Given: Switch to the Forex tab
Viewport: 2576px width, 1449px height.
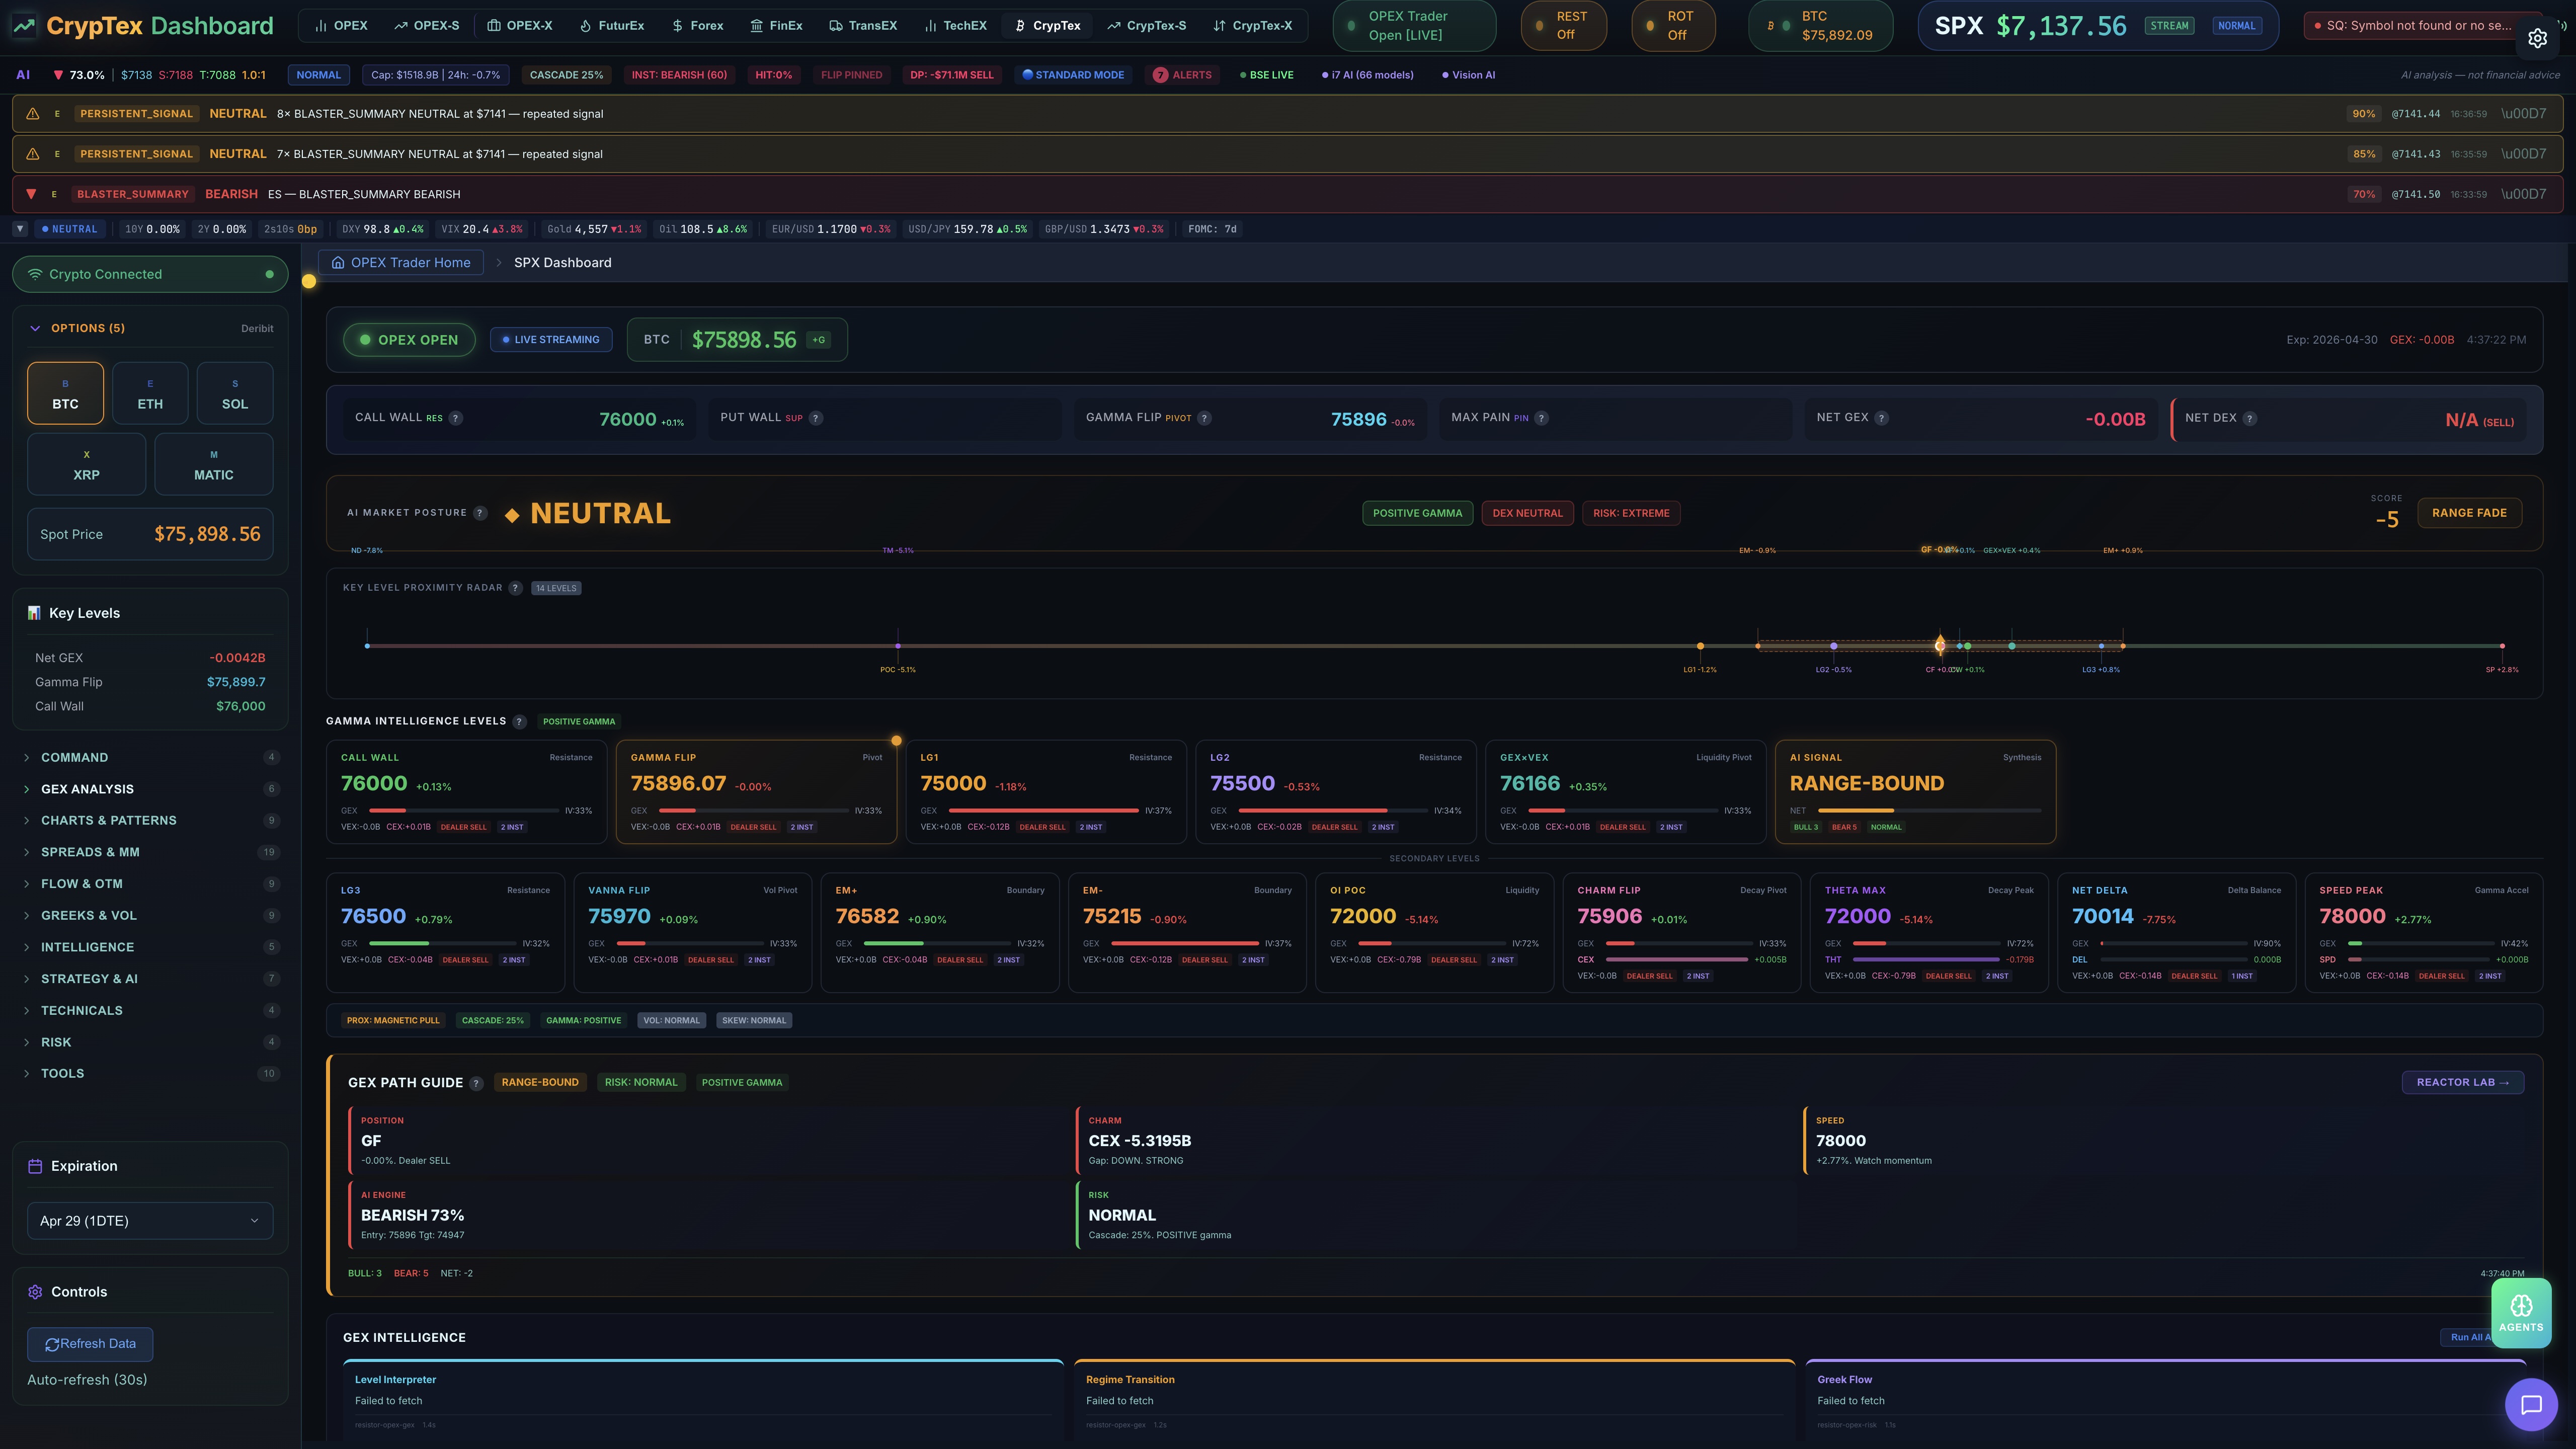Looking at the screenshot, I should (698, 26).
